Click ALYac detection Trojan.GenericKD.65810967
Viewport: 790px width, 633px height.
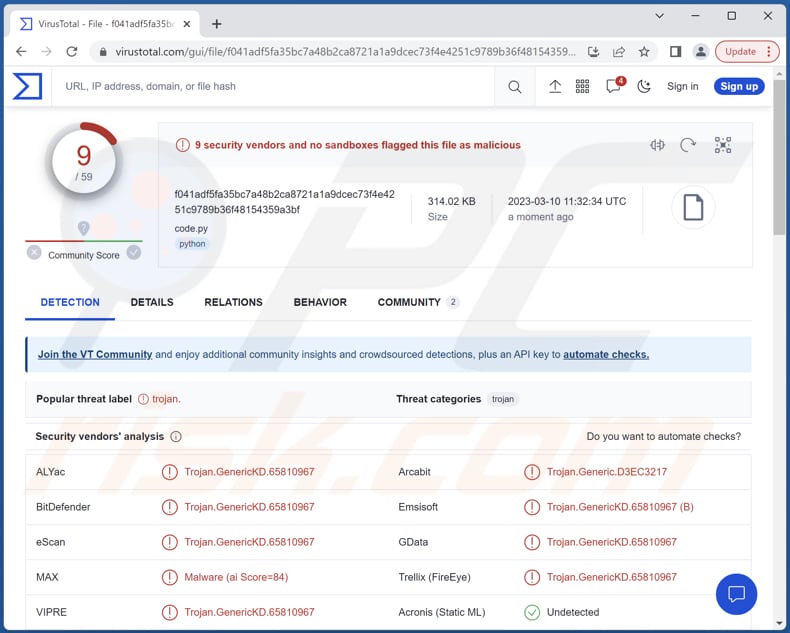[x=249, y=472]
